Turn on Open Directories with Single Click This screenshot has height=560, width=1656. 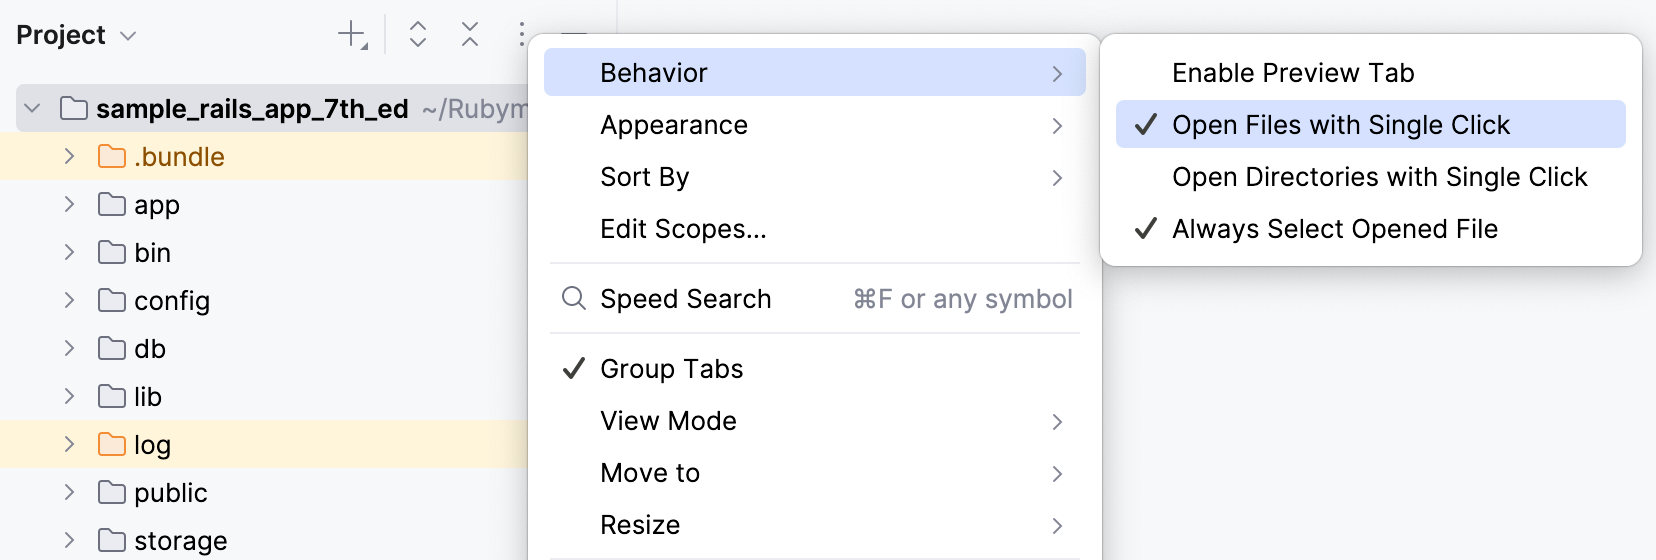tap(1379, 177)
